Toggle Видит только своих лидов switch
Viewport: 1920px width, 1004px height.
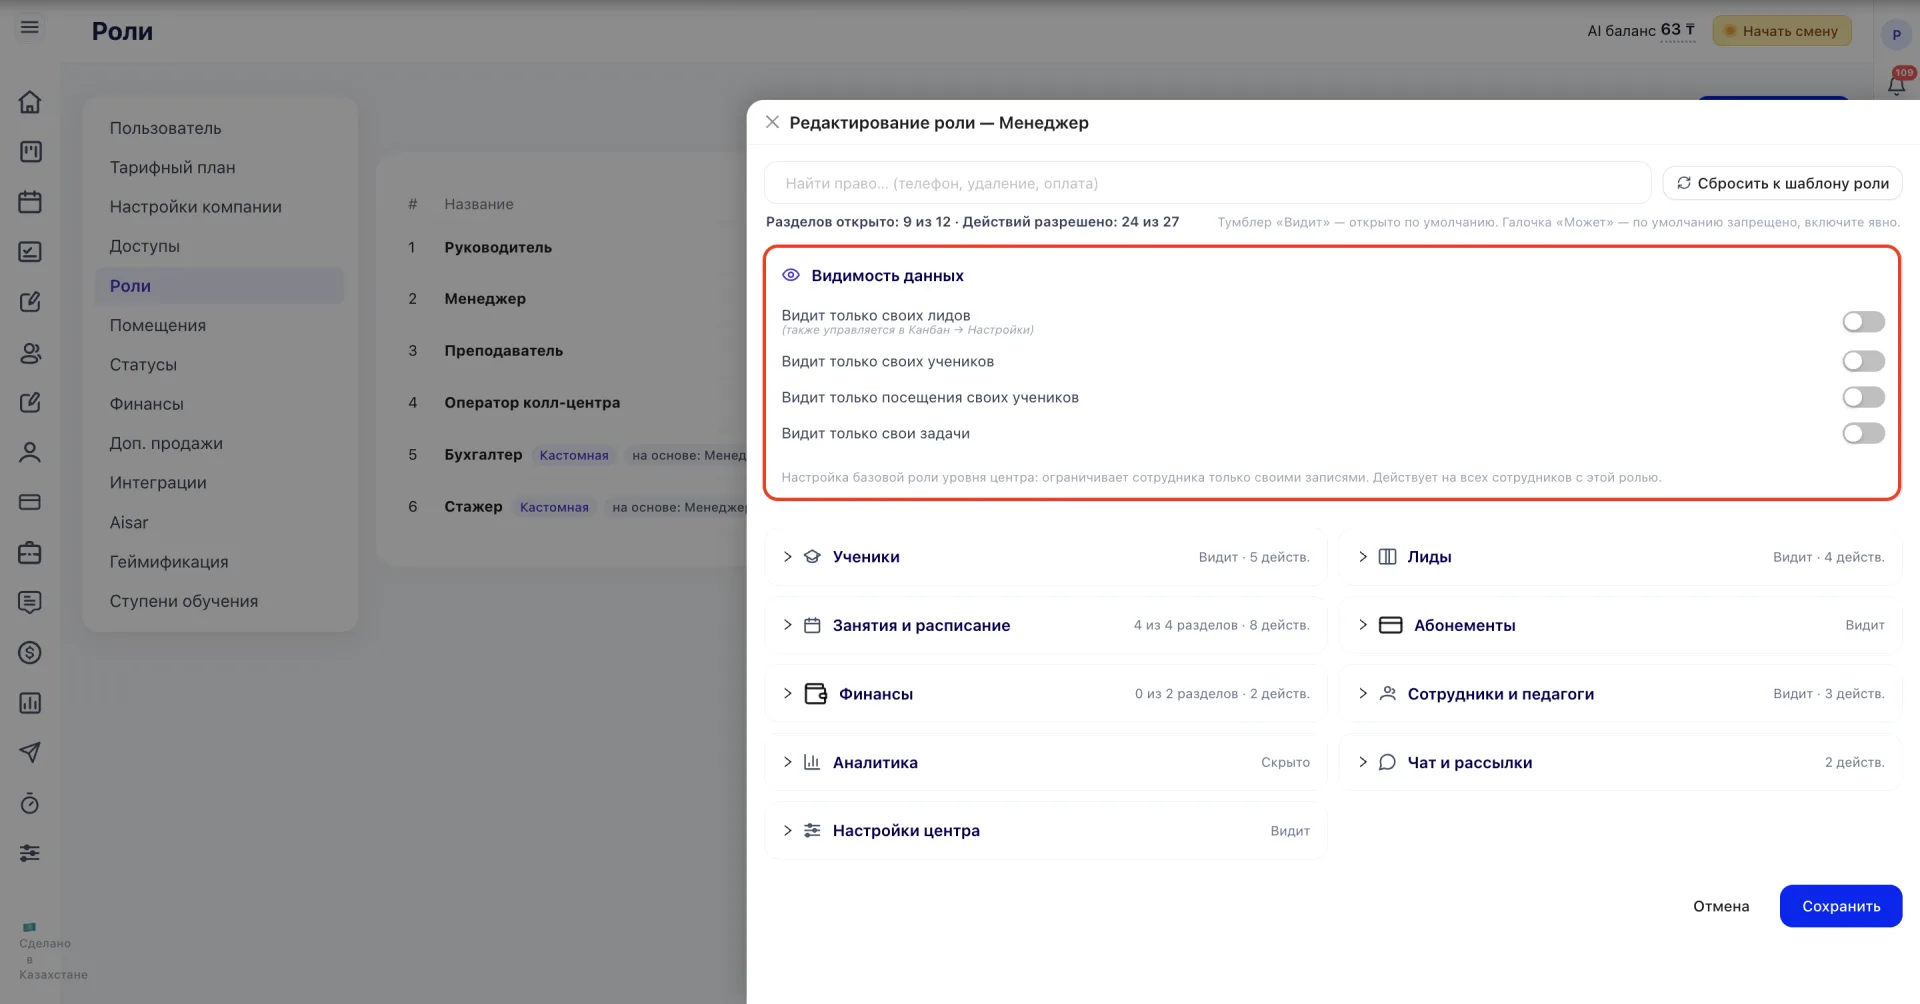[1863, 322]
